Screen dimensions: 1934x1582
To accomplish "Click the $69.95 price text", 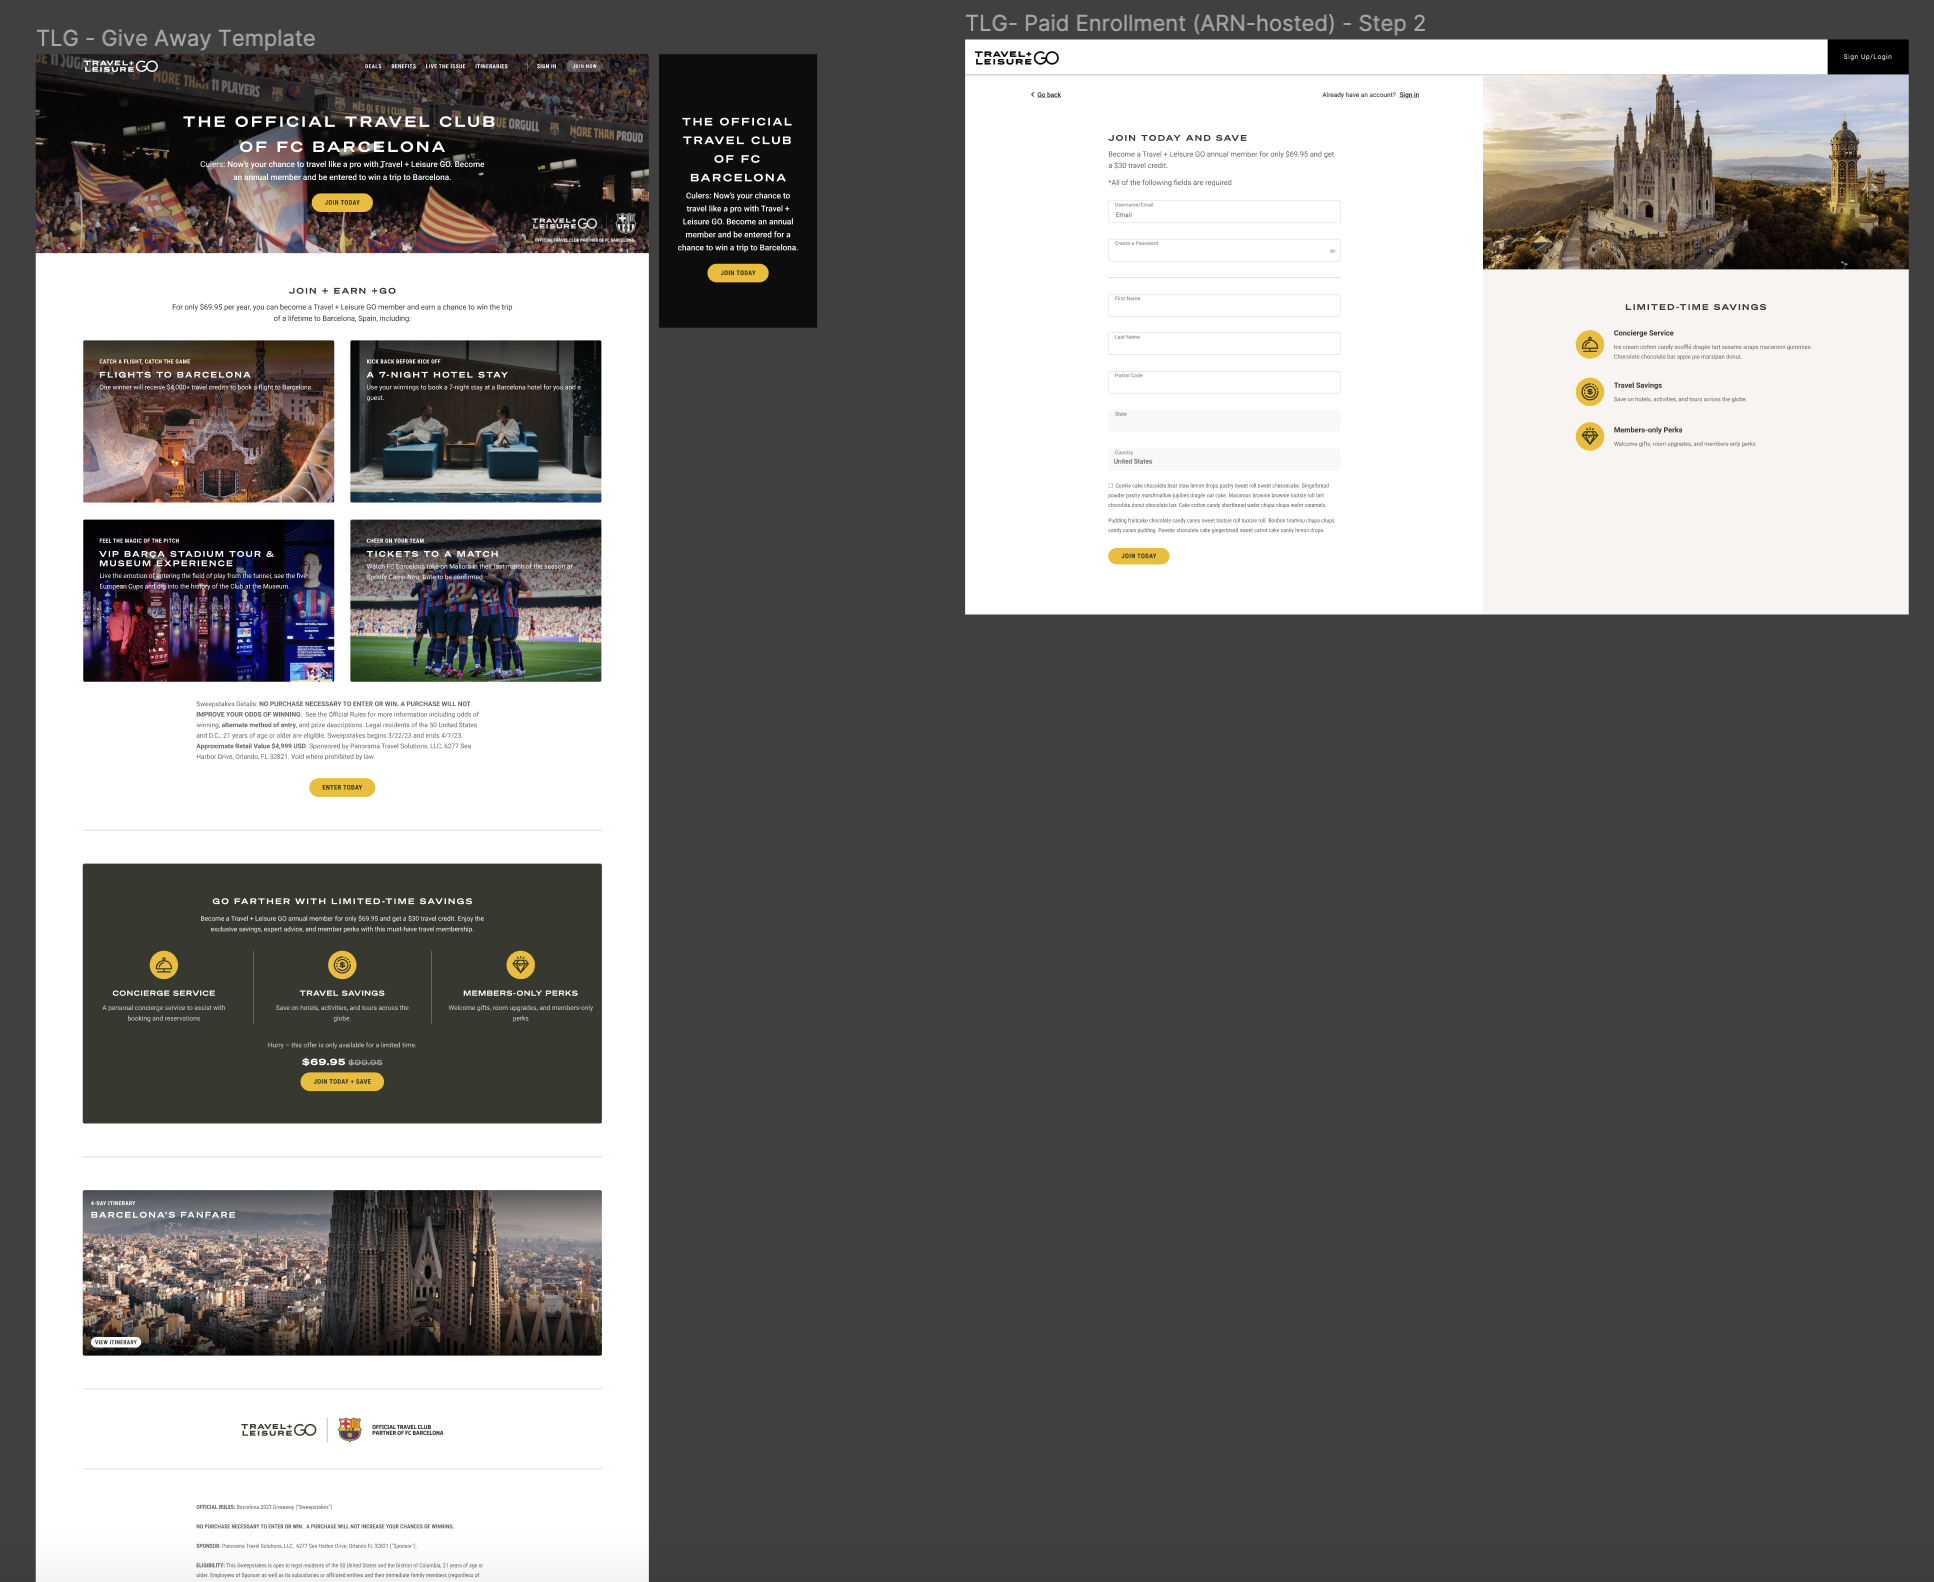I will pyautogui.click(x=323, y=1062).
